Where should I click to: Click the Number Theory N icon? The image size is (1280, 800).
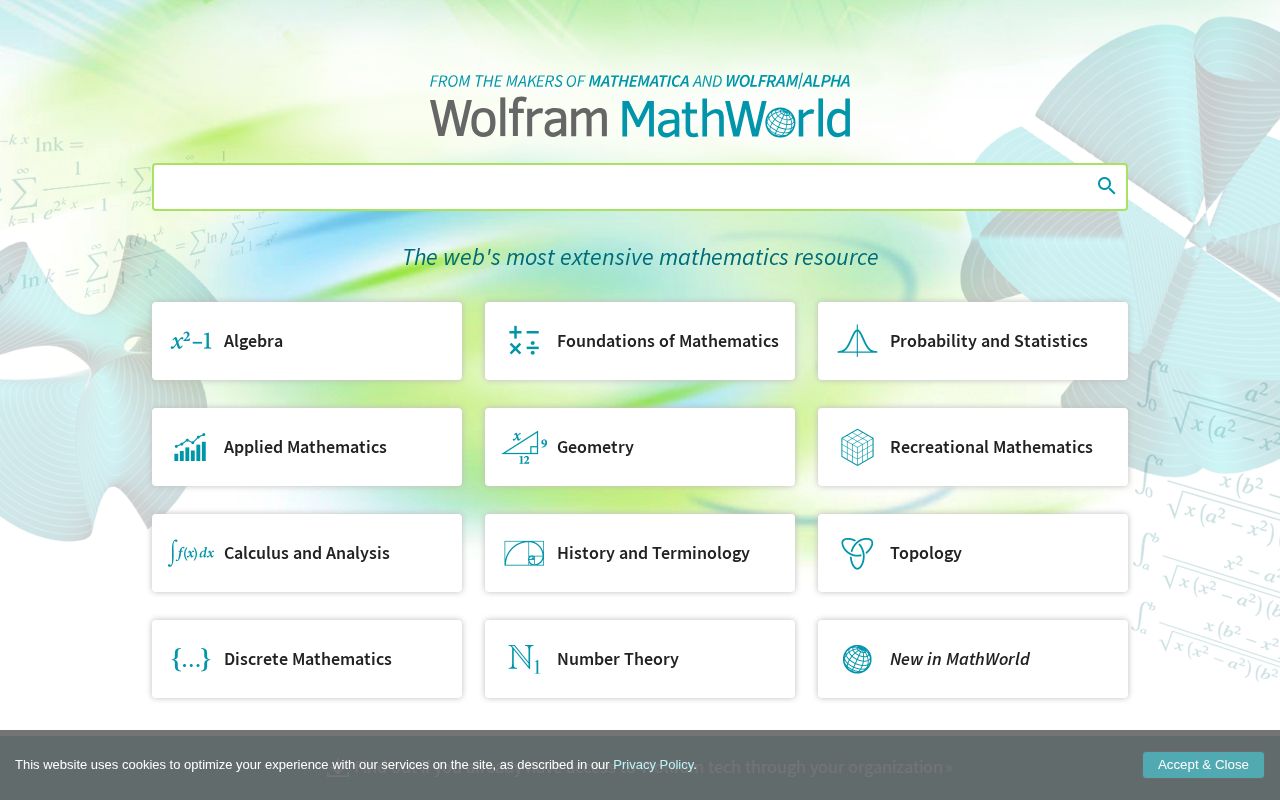point(523,659)
